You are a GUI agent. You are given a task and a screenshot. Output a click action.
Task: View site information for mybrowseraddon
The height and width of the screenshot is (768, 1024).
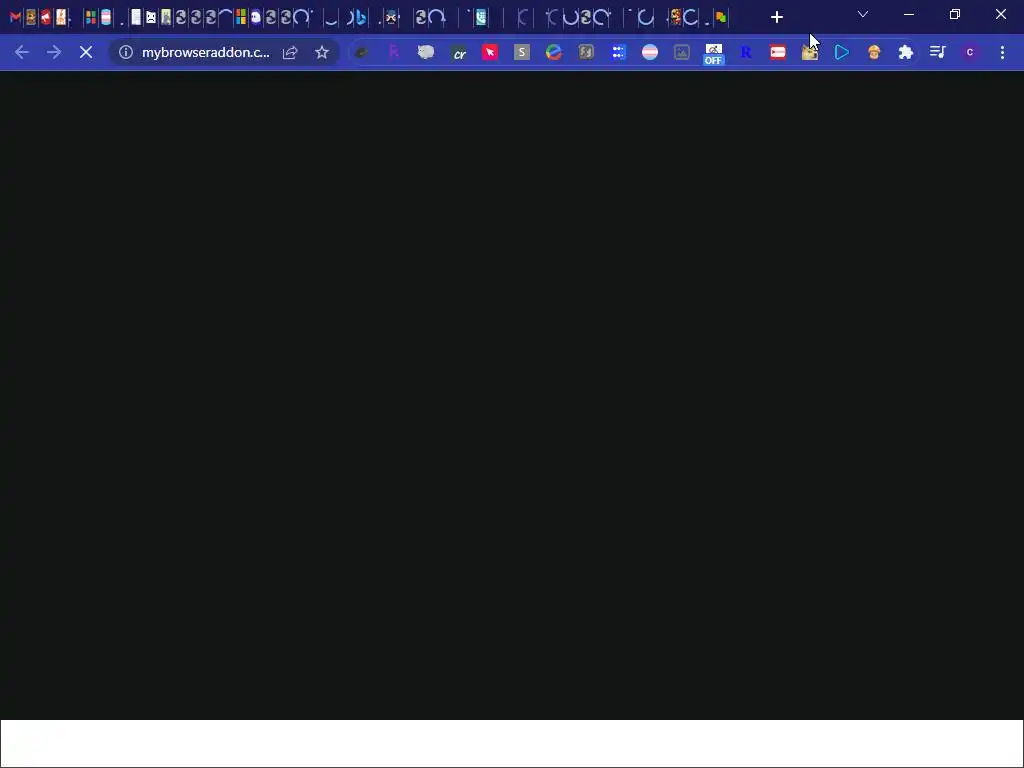[x=126, y=52]
